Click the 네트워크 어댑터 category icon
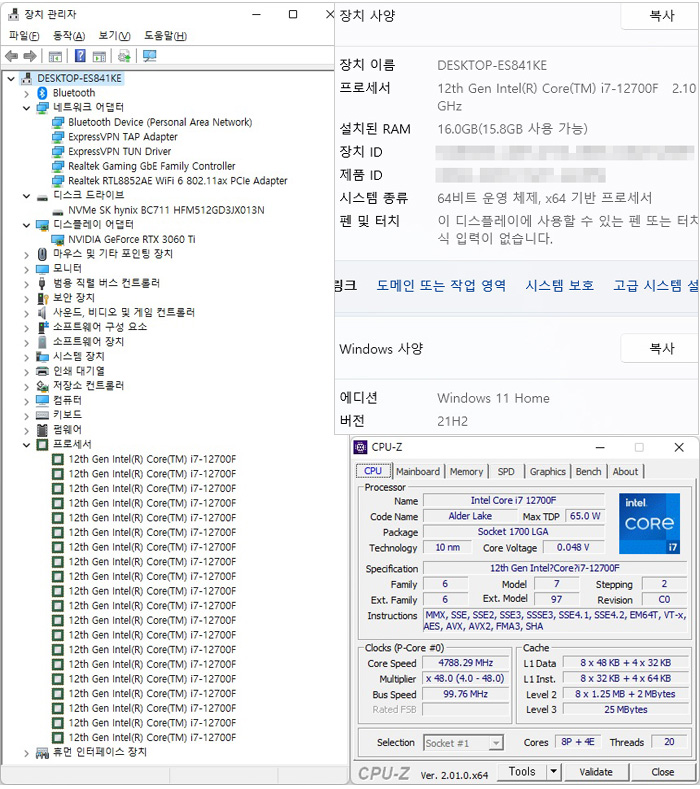Screen dimensions: 700x789 (x=42, y=108)
